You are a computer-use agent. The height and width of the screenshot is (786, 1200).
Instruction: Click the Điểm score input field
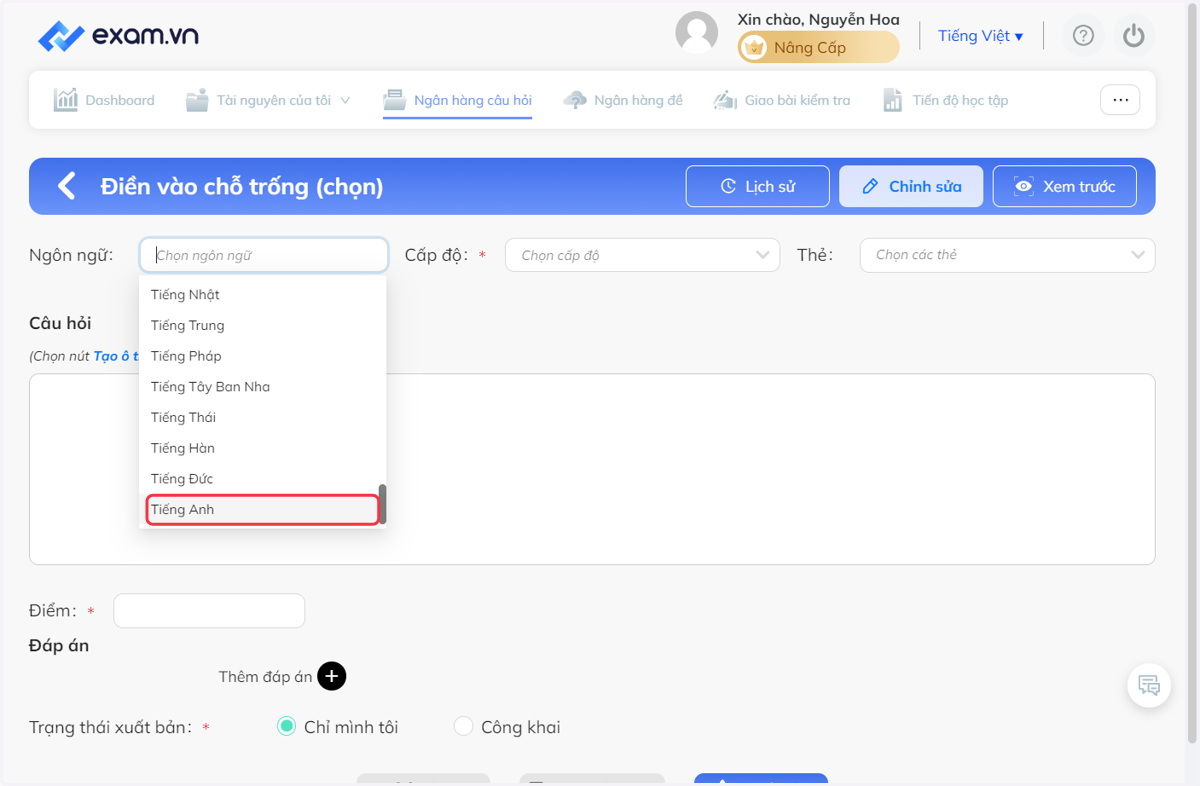209,611
